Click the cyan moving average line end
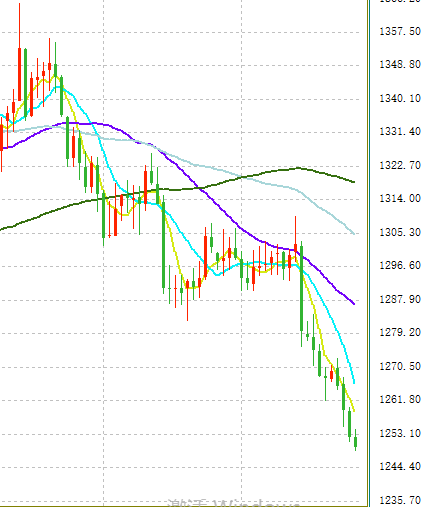Viewport: 421px width, 507px height. tap(354, 382)
